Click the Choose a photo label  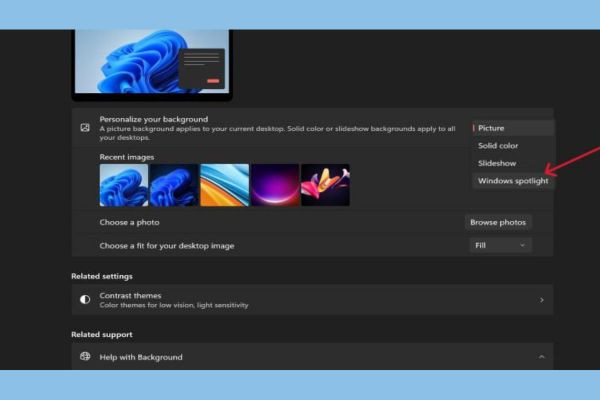pos(129,222)
